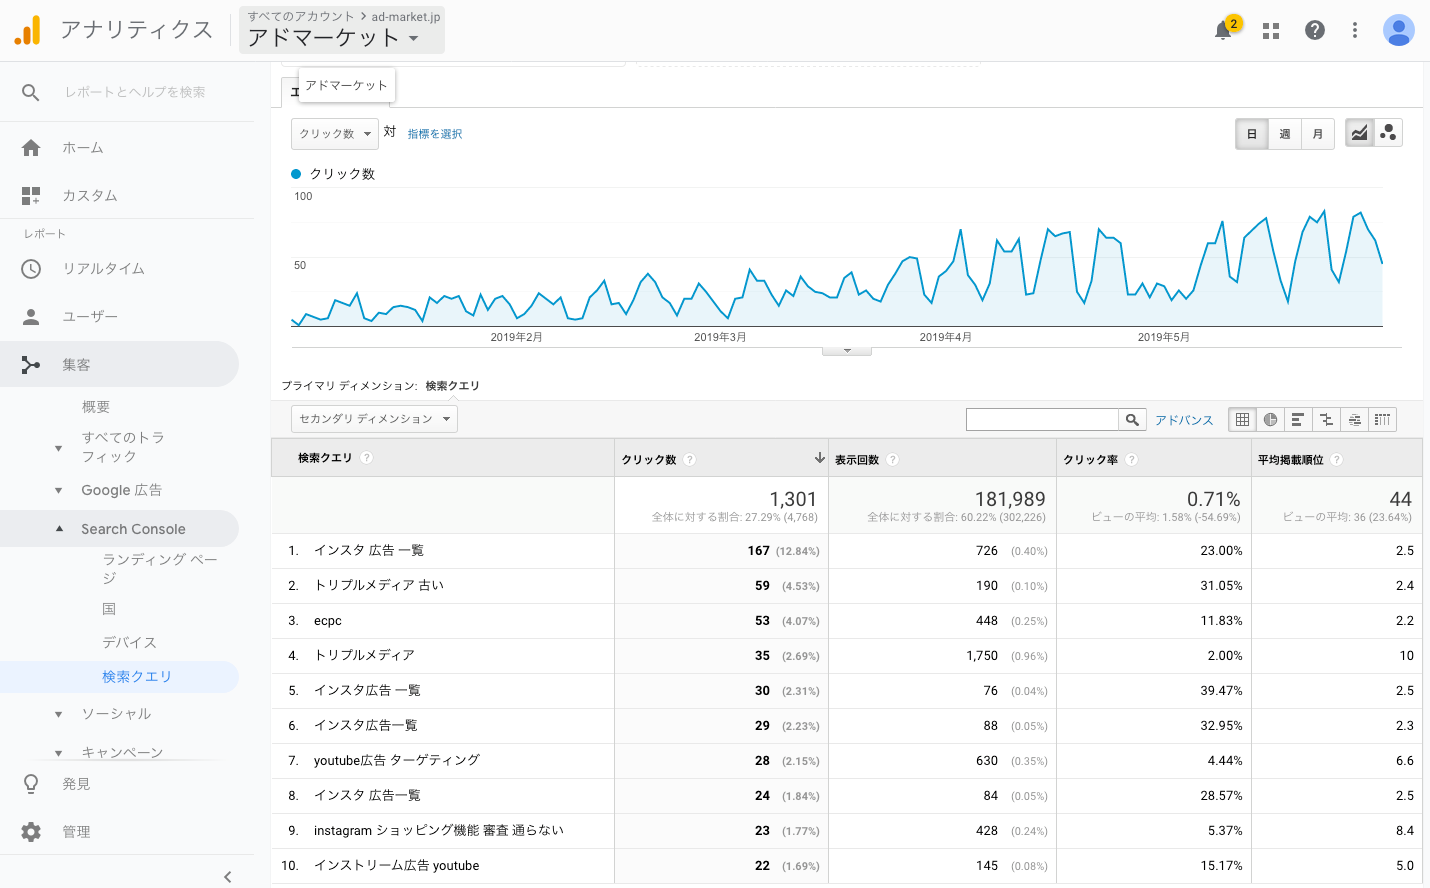
Task: Select the data table view icon
Action: (x=1242, y=420)
